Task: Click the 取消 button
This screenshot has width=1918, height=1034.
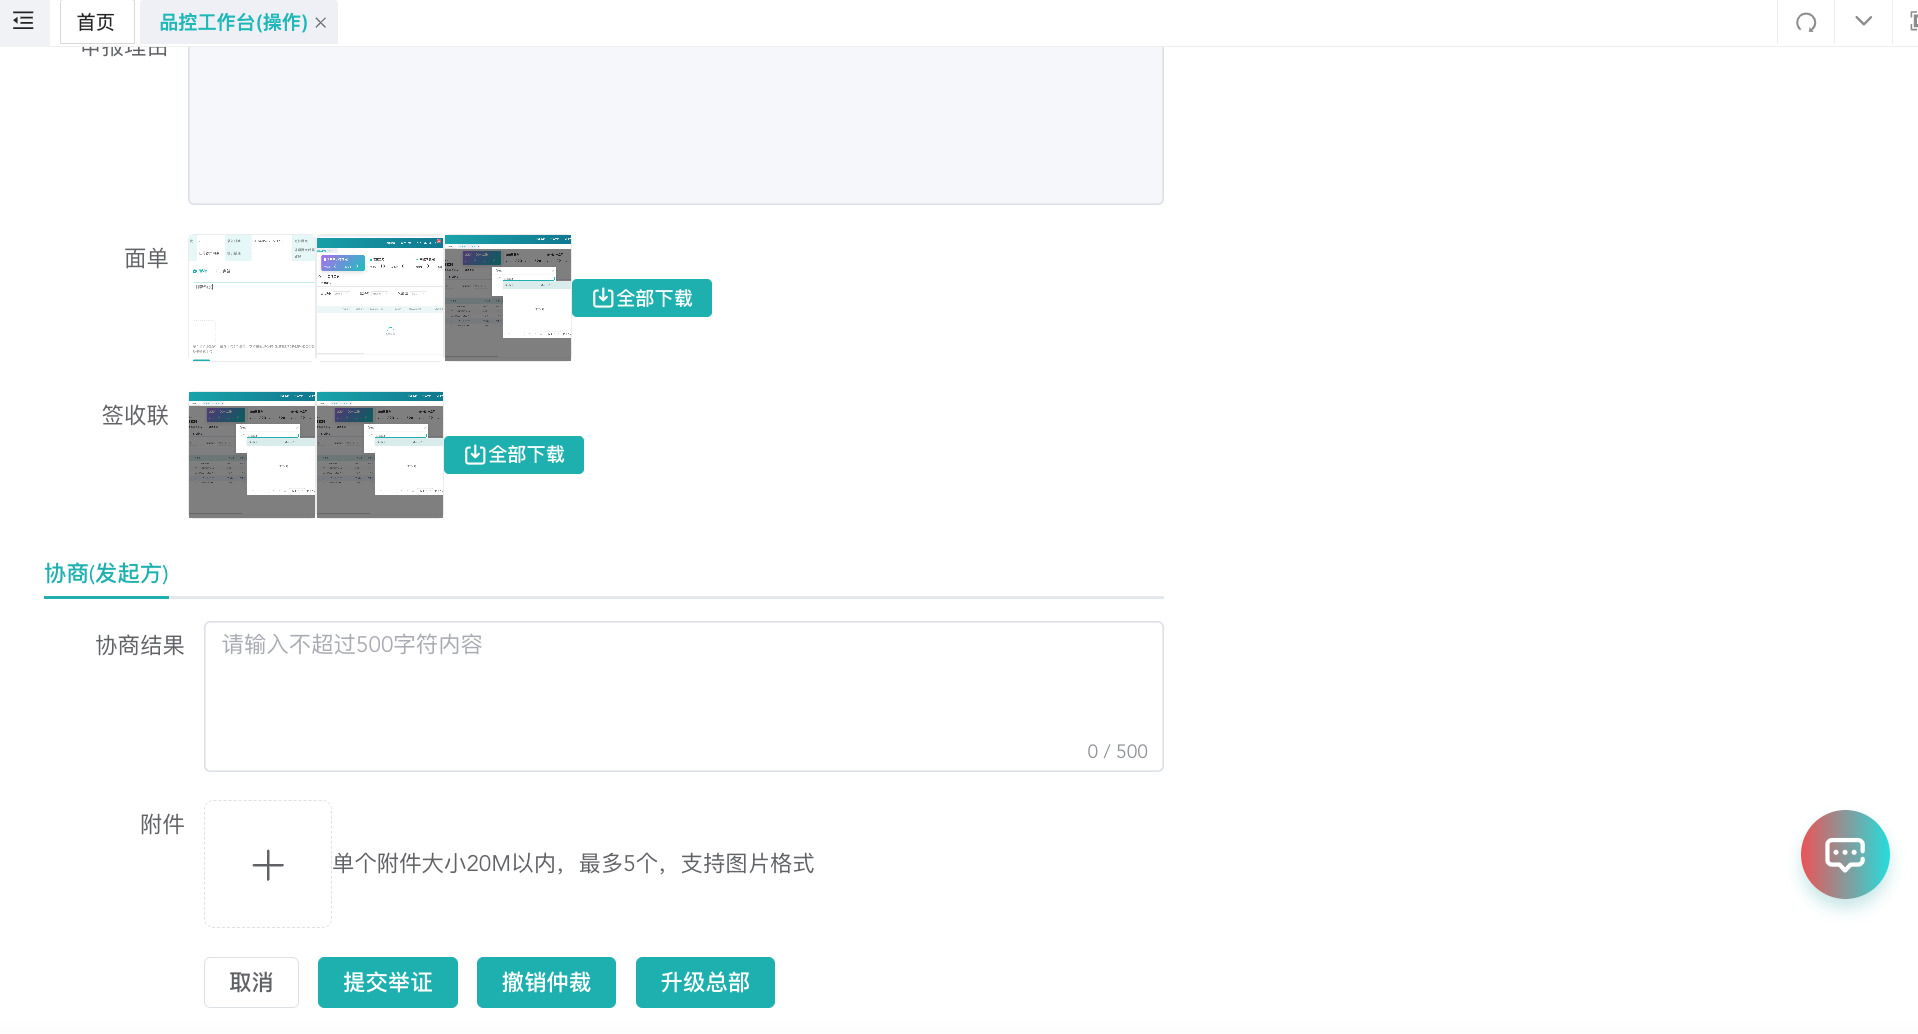Action: (251, 982)
